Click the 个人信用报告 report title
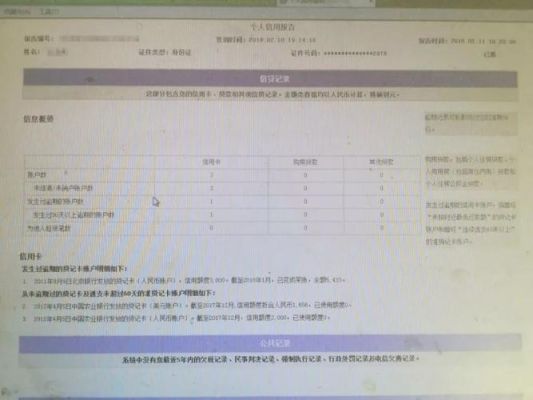This screenshot has height=400, width=533. pos(273,27)
